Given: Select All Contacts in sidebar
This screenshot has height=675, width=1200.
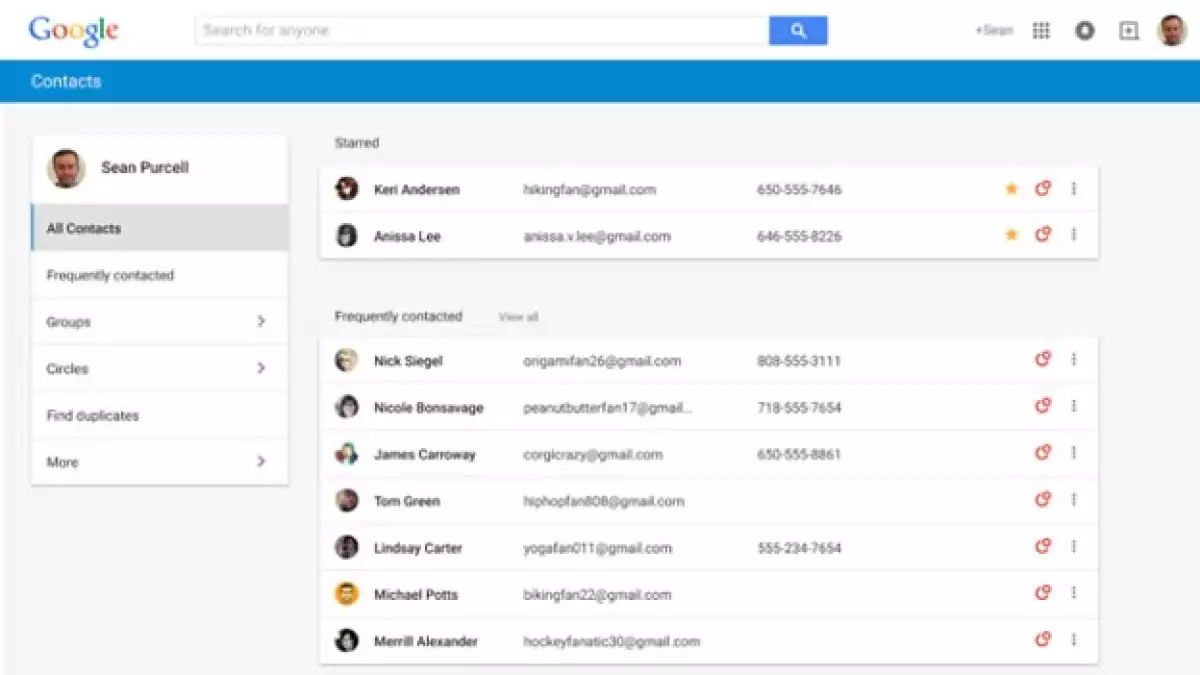Looking at the screenshot, I should click(160, 228).
